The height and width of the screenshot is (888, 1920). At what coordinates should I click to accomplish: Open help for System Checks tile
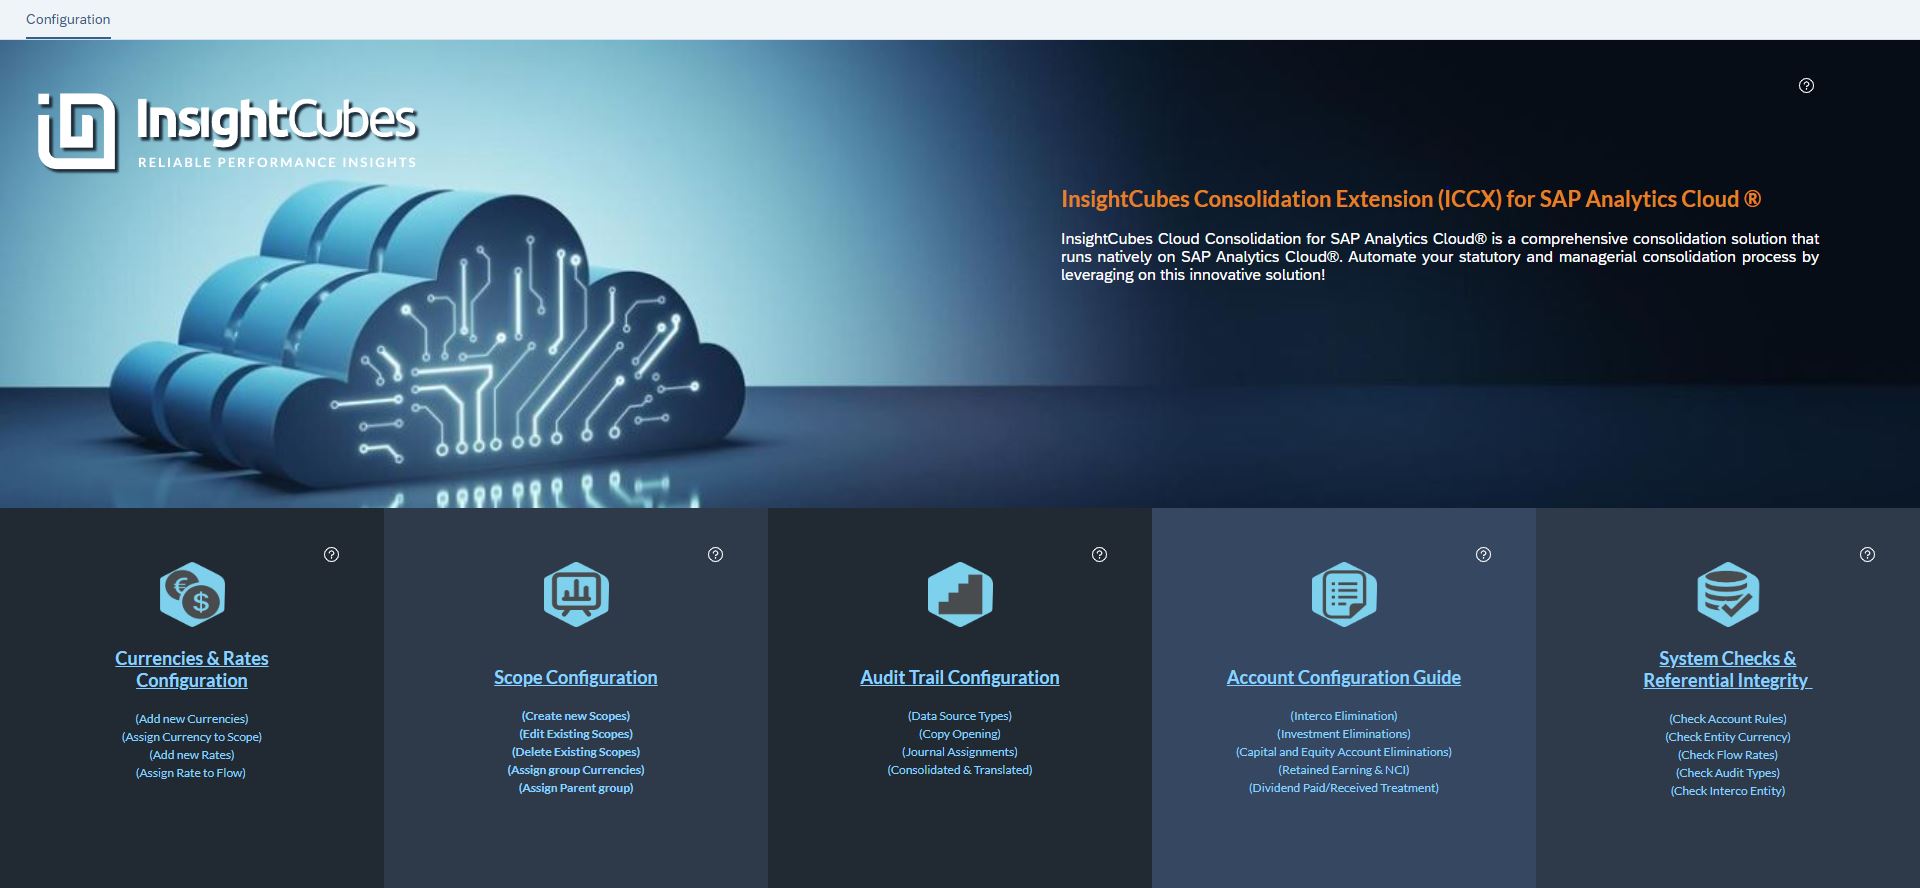click(1868, 555)
